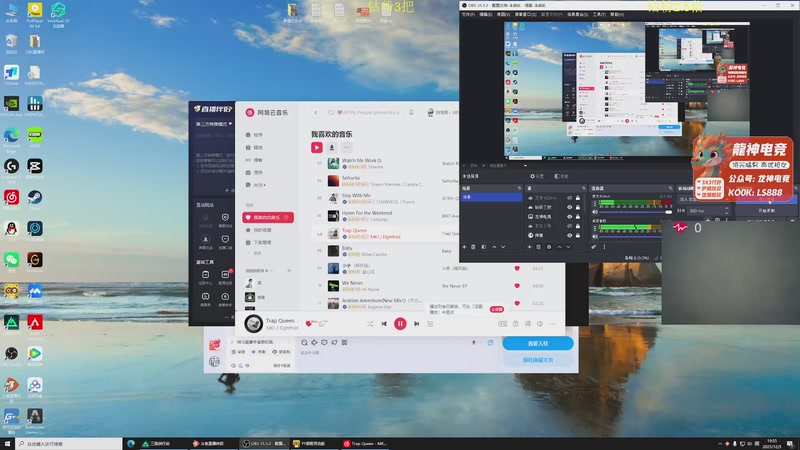Move scene down in OBS scenes toolbar
The width and height of the screenshot is (800, 450).
[503, 247]
